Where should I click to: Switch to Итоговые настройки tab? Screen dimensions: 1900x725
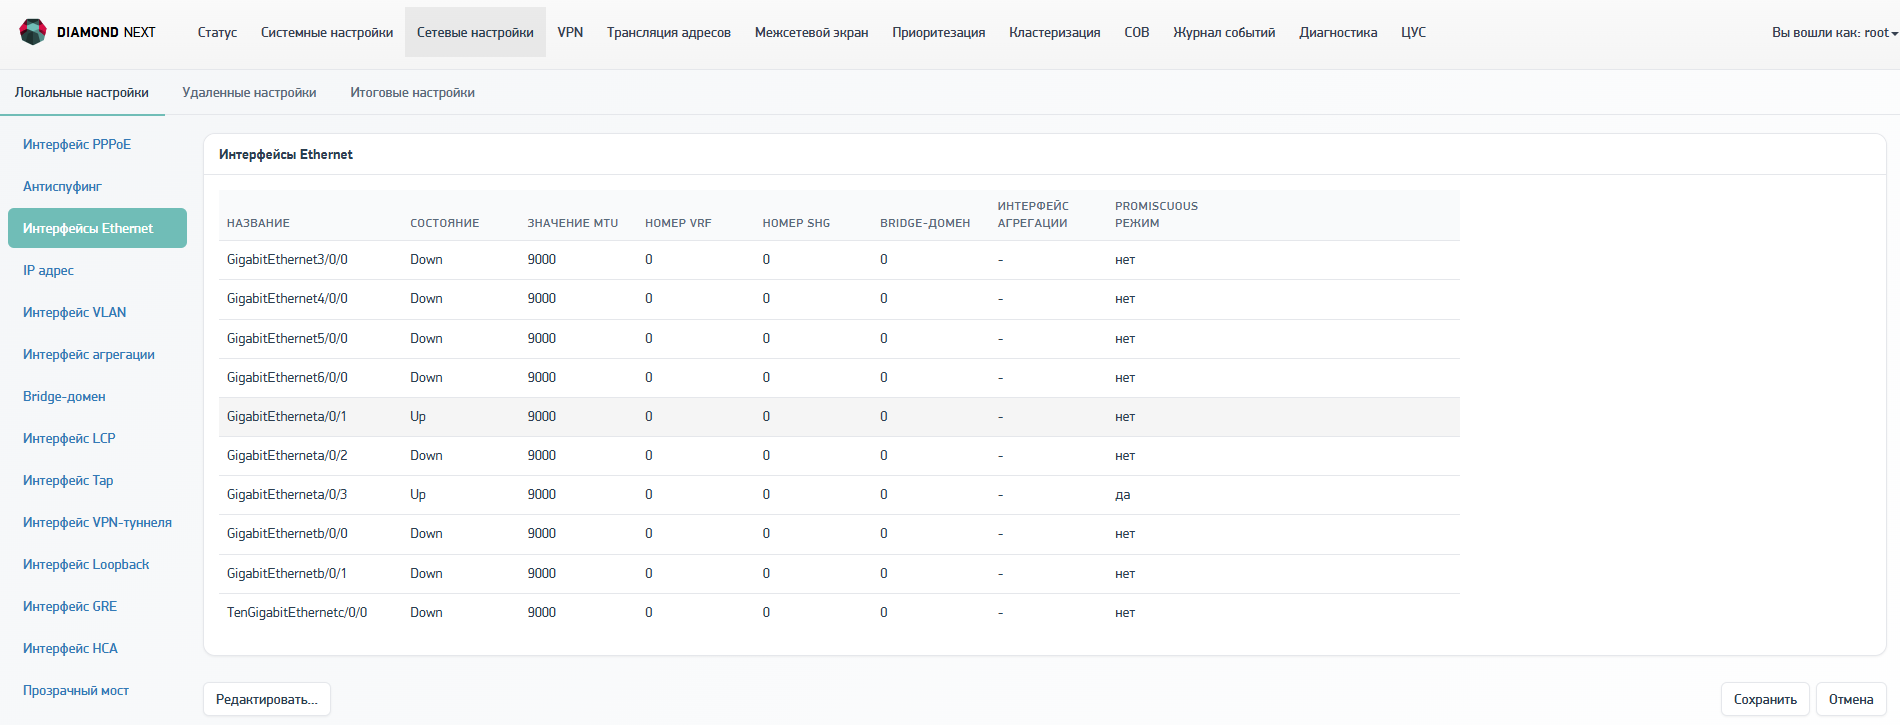[412, 92]
